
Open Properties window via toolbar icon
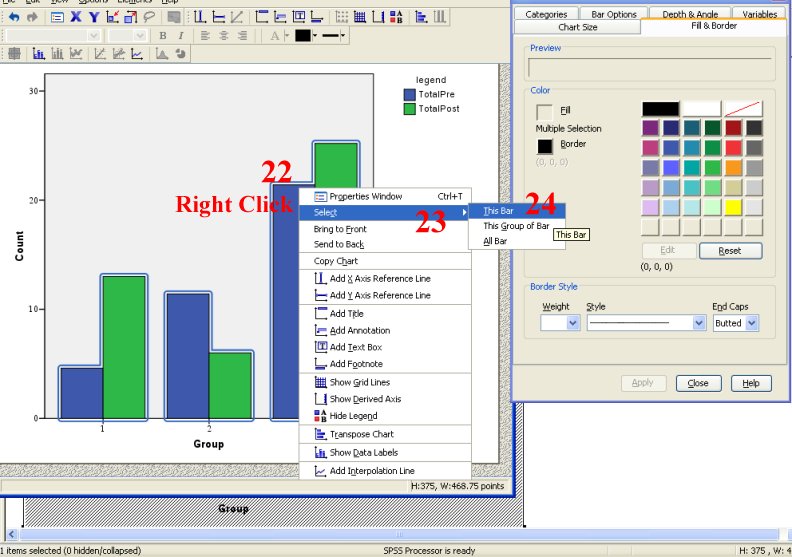(57, 18)
